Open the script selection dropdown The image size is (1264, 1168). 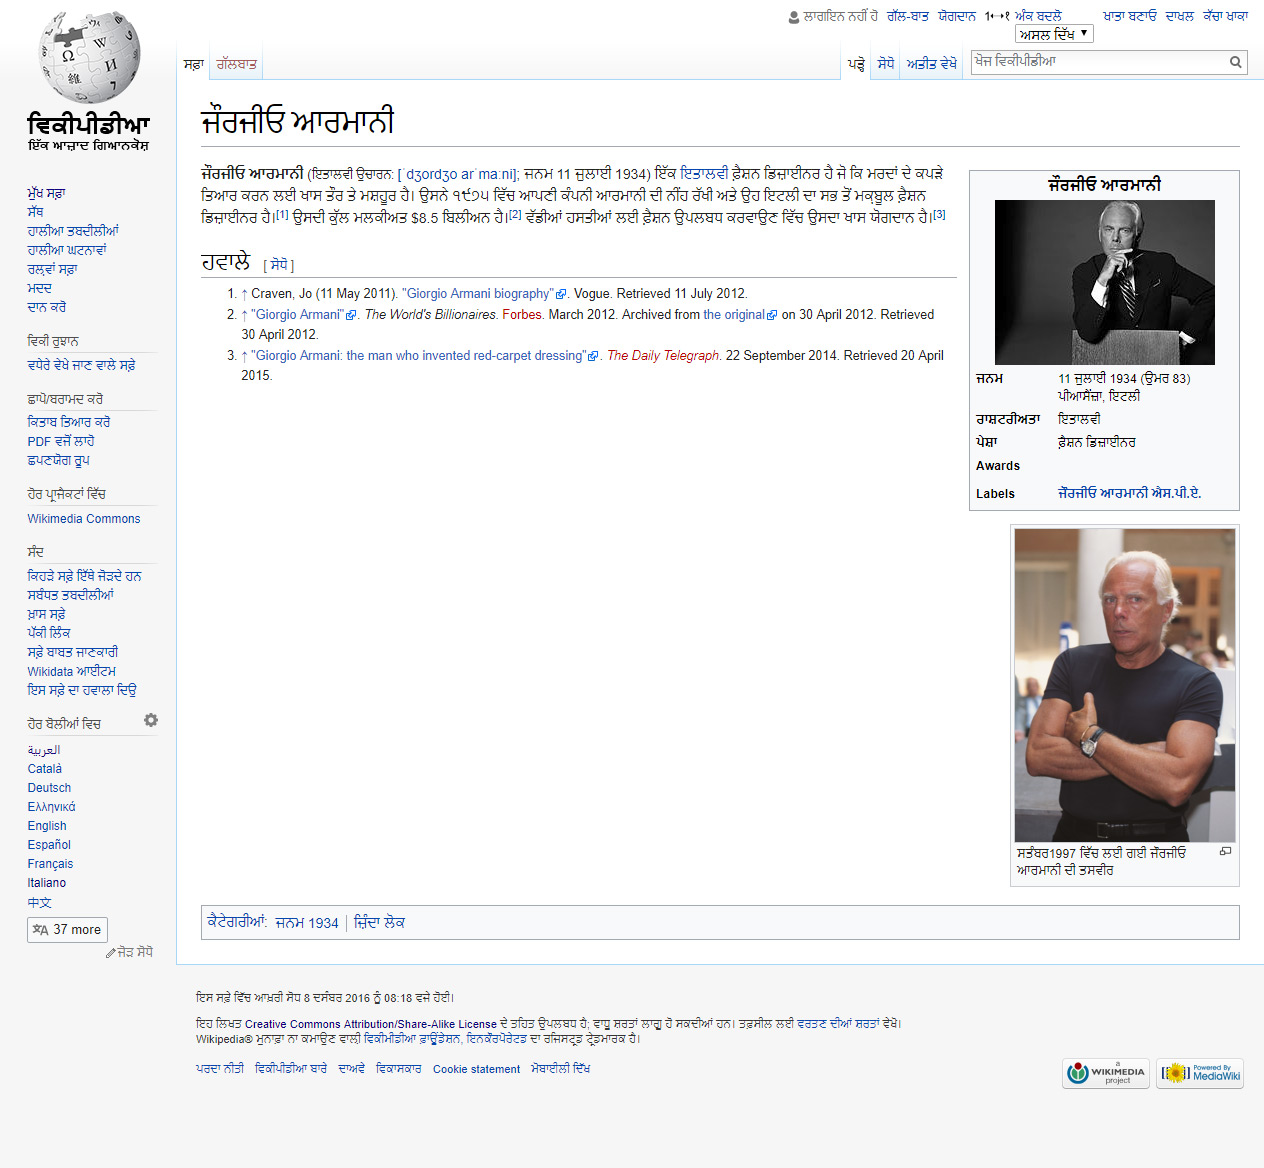point(1054,34)
